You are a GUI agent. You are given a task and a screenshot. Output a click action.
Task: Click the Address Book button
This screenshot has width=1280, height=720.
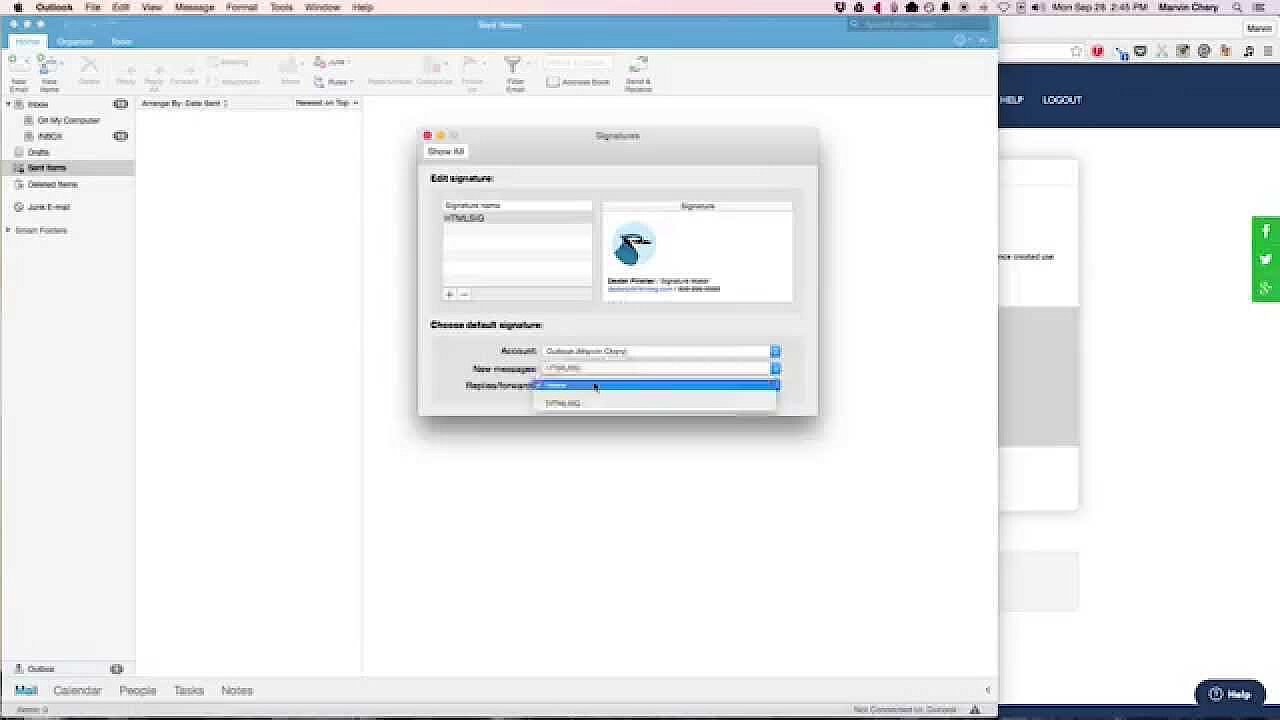[x=578, y=82]
